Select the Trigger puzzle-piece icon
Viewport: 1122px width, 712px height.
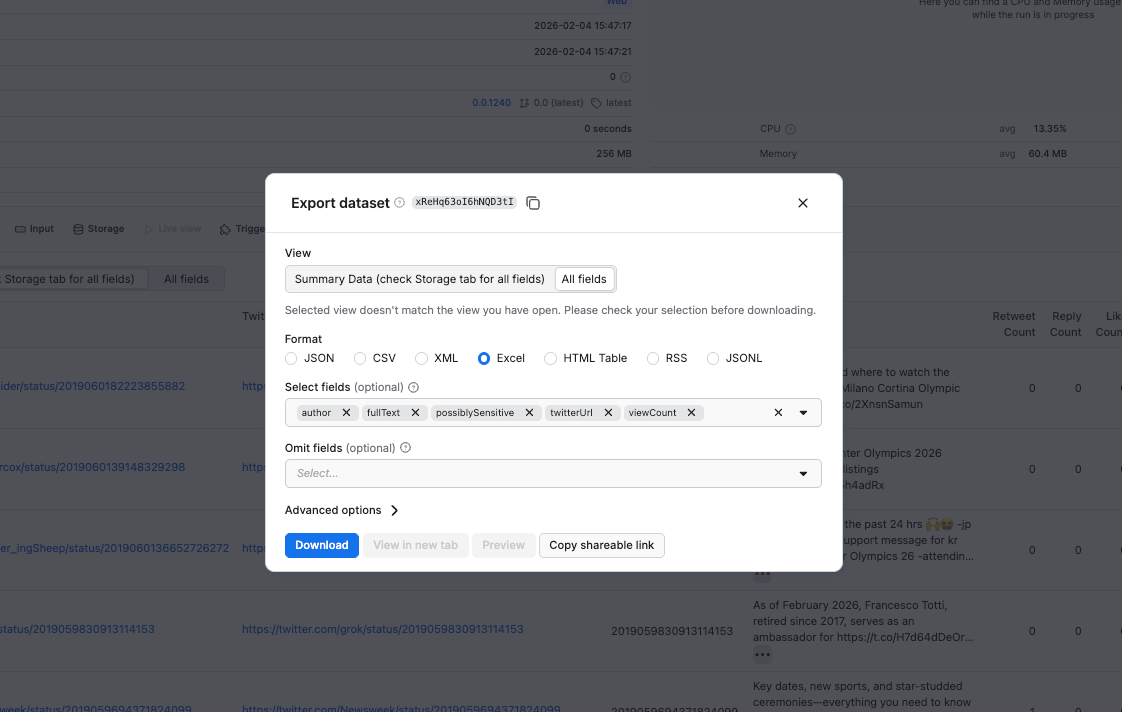(227, 228)
